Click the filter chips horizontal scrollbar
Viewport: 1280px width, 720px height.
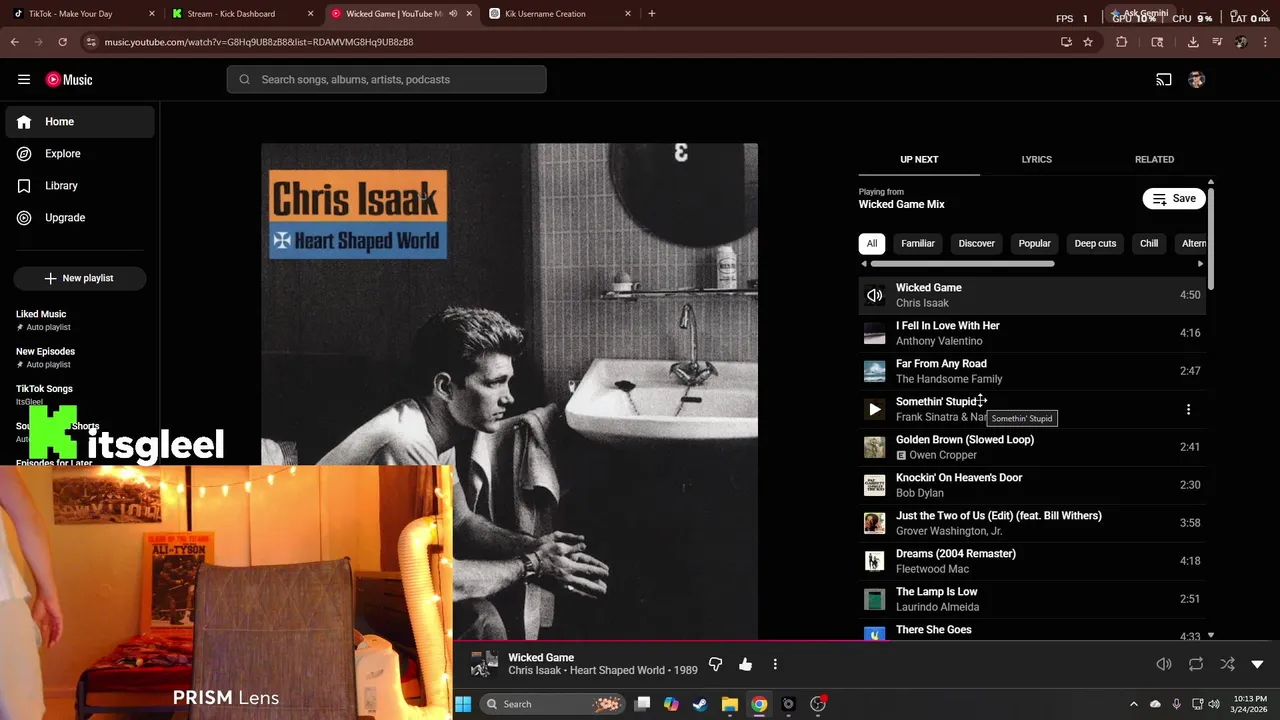coord(962,264)
